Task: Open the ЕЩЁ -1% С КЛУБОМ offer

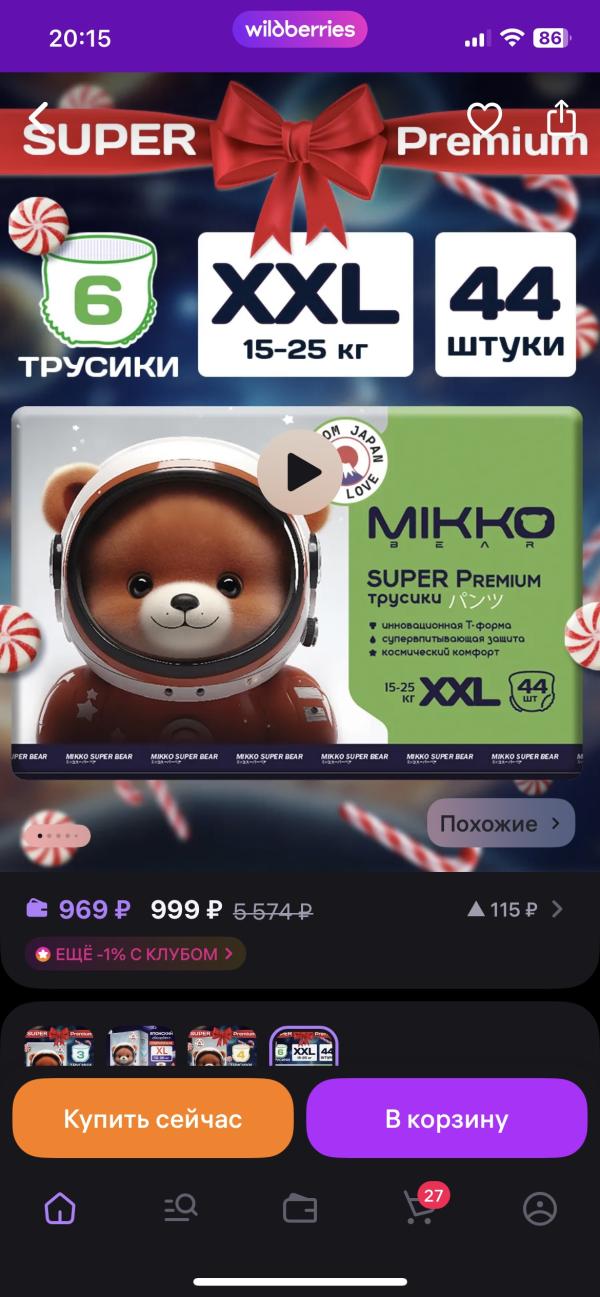Action: pos(135,954)
